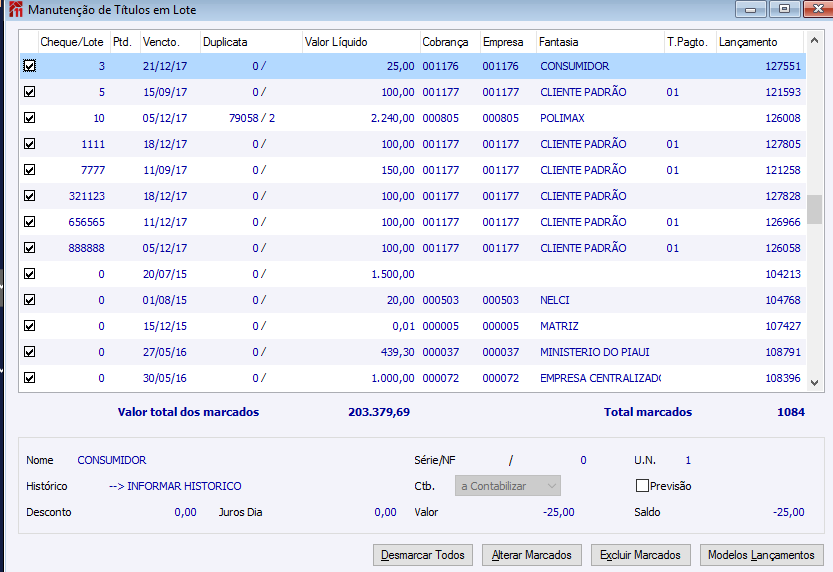Click the MATRIZ fantasia cell
Image resolution: width=833 pixels, height=572 pixels.
[x=559, y=327]
